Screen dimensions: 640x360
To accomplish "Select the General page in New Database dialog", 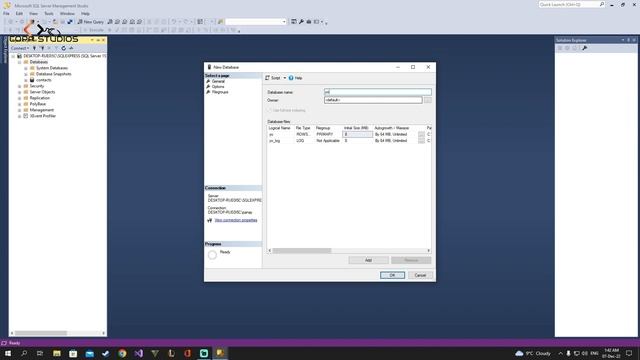I will (218, 81).
